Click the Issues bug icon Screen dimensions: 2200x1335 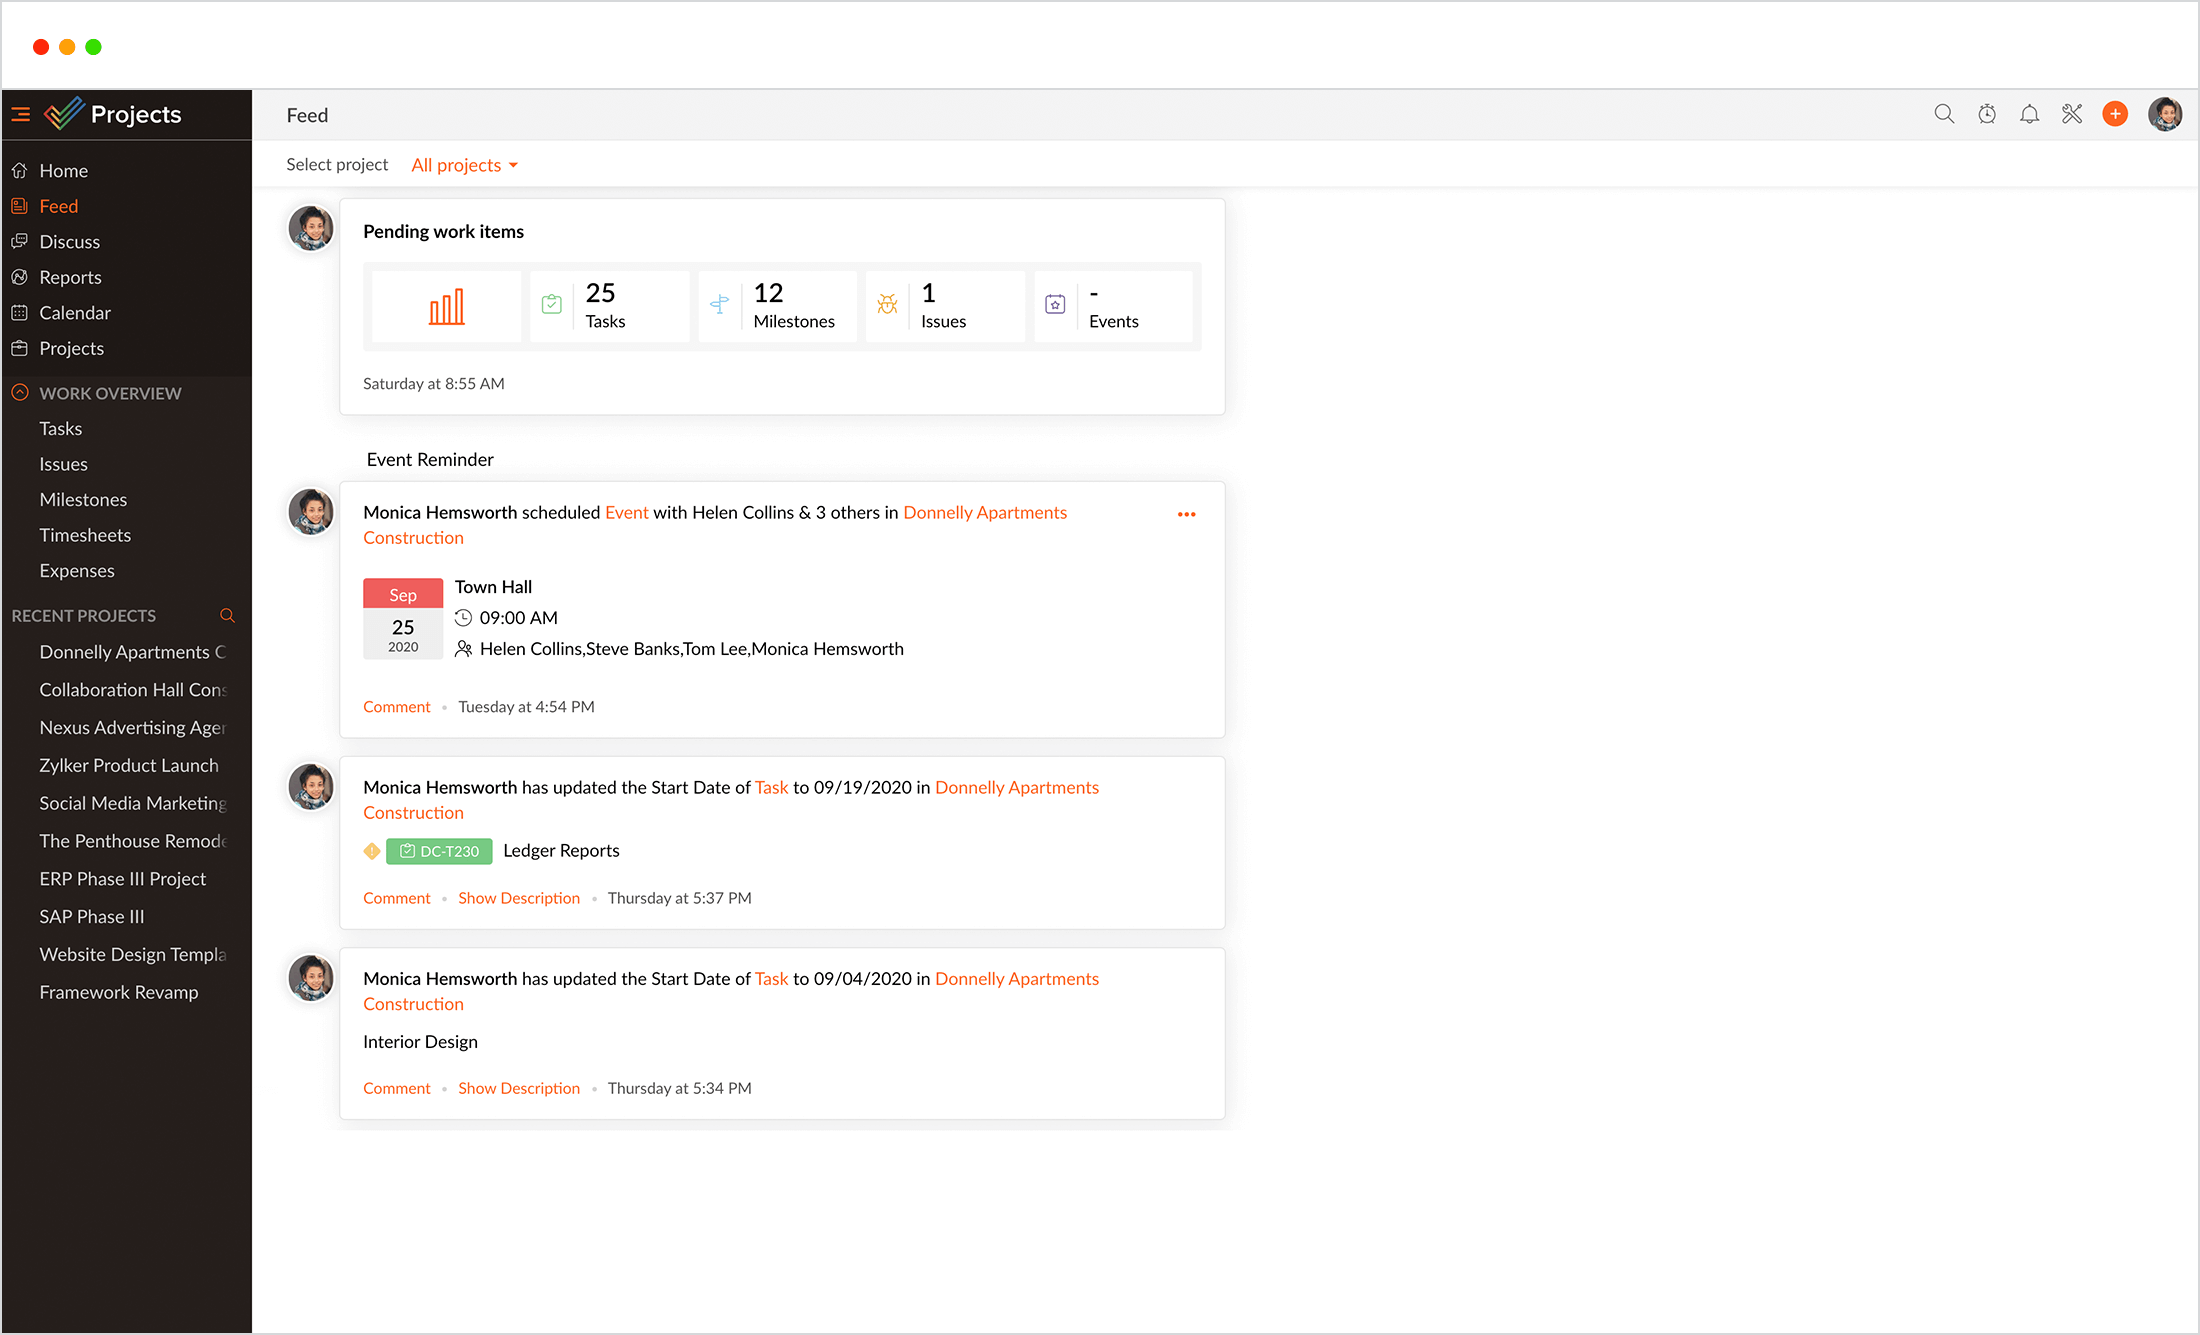coord(887,304)
